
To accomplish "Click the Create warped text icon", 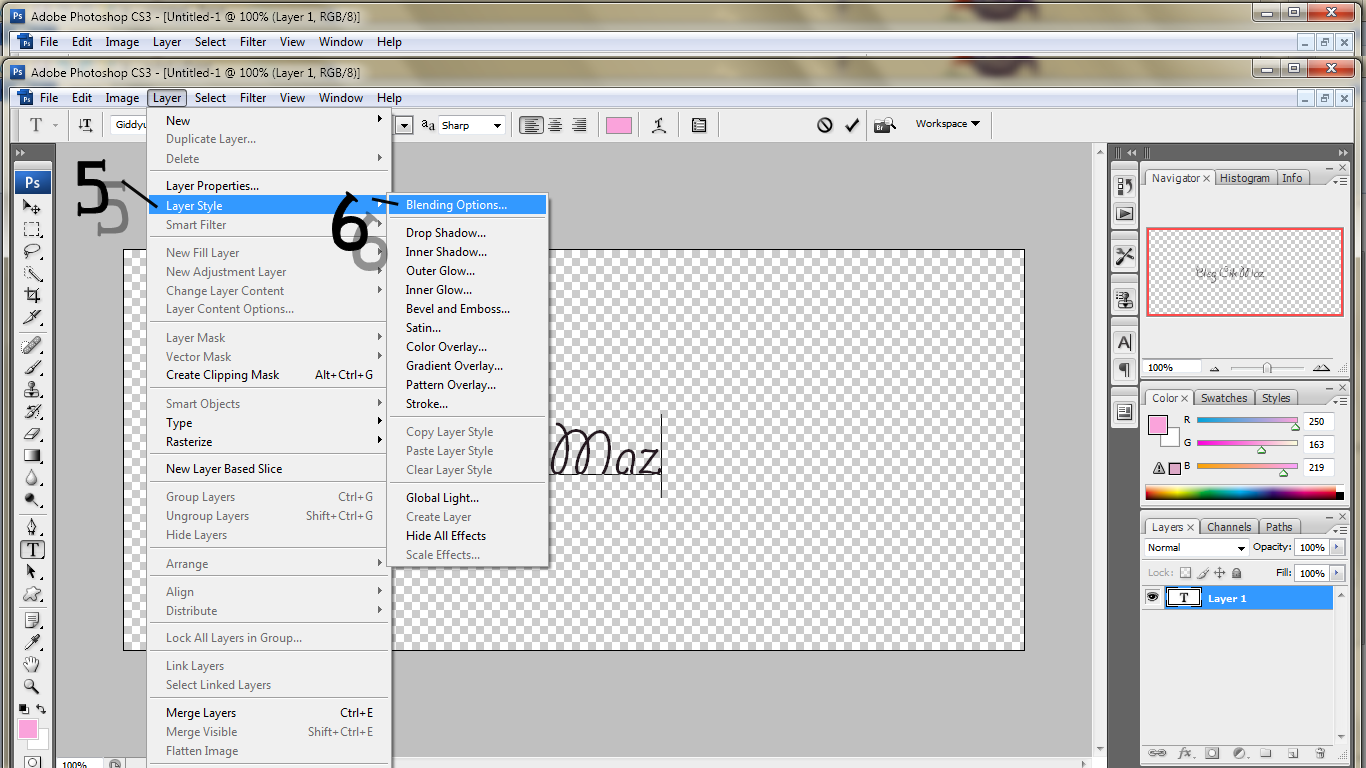I will point(659,125).
